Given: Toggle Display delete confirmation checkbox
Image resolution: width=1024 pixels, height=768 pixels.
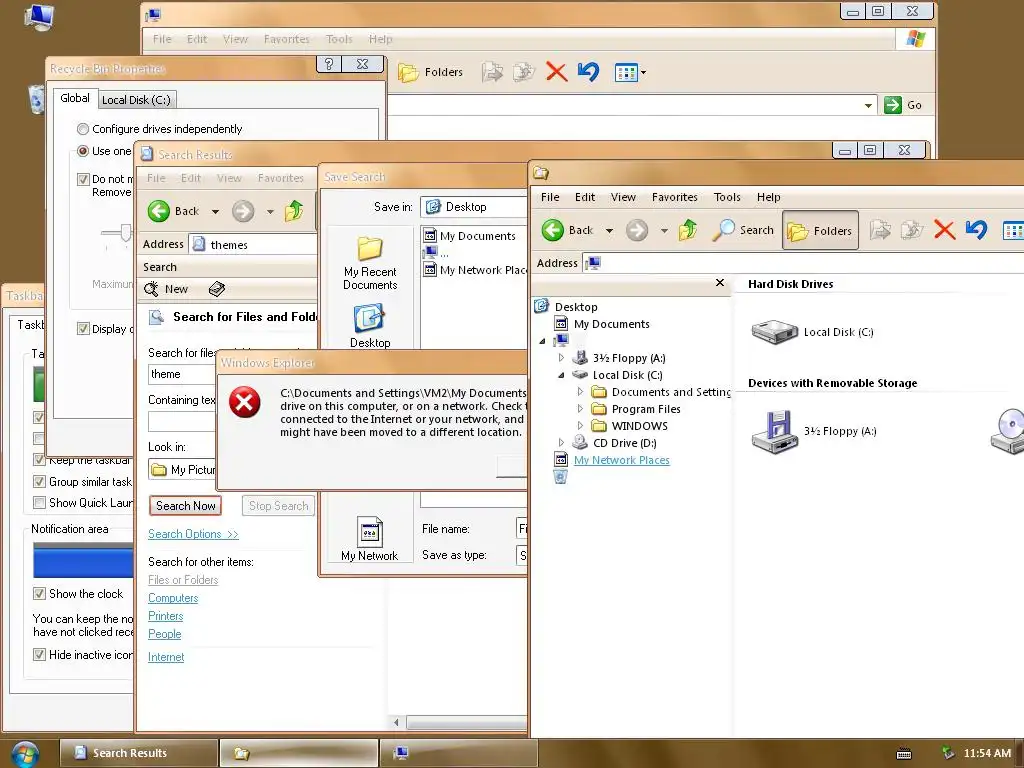Looking at the screenshot, I should 83,328.
